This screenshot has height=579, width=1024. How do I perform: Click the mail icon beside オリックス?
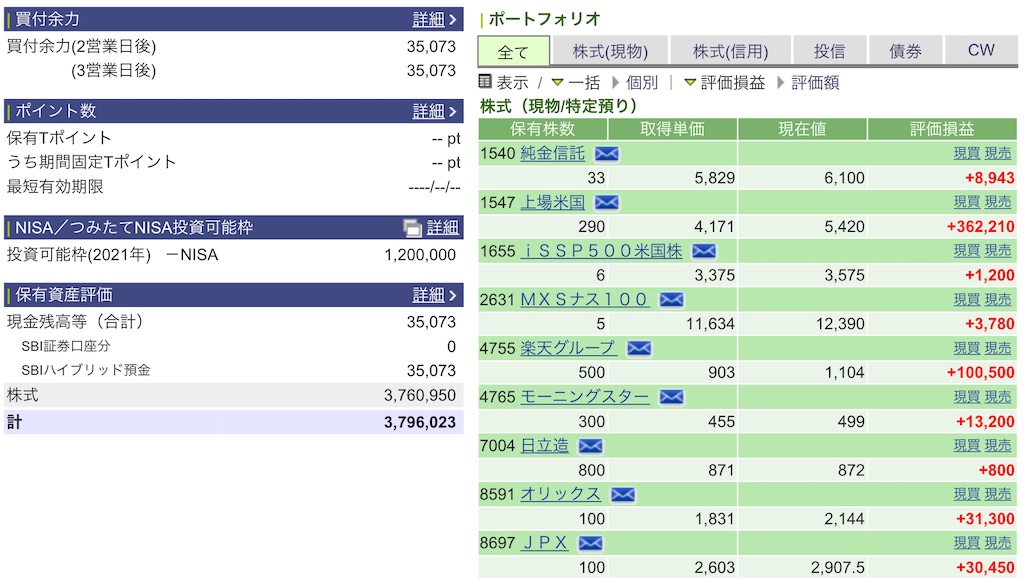[622, 494]
